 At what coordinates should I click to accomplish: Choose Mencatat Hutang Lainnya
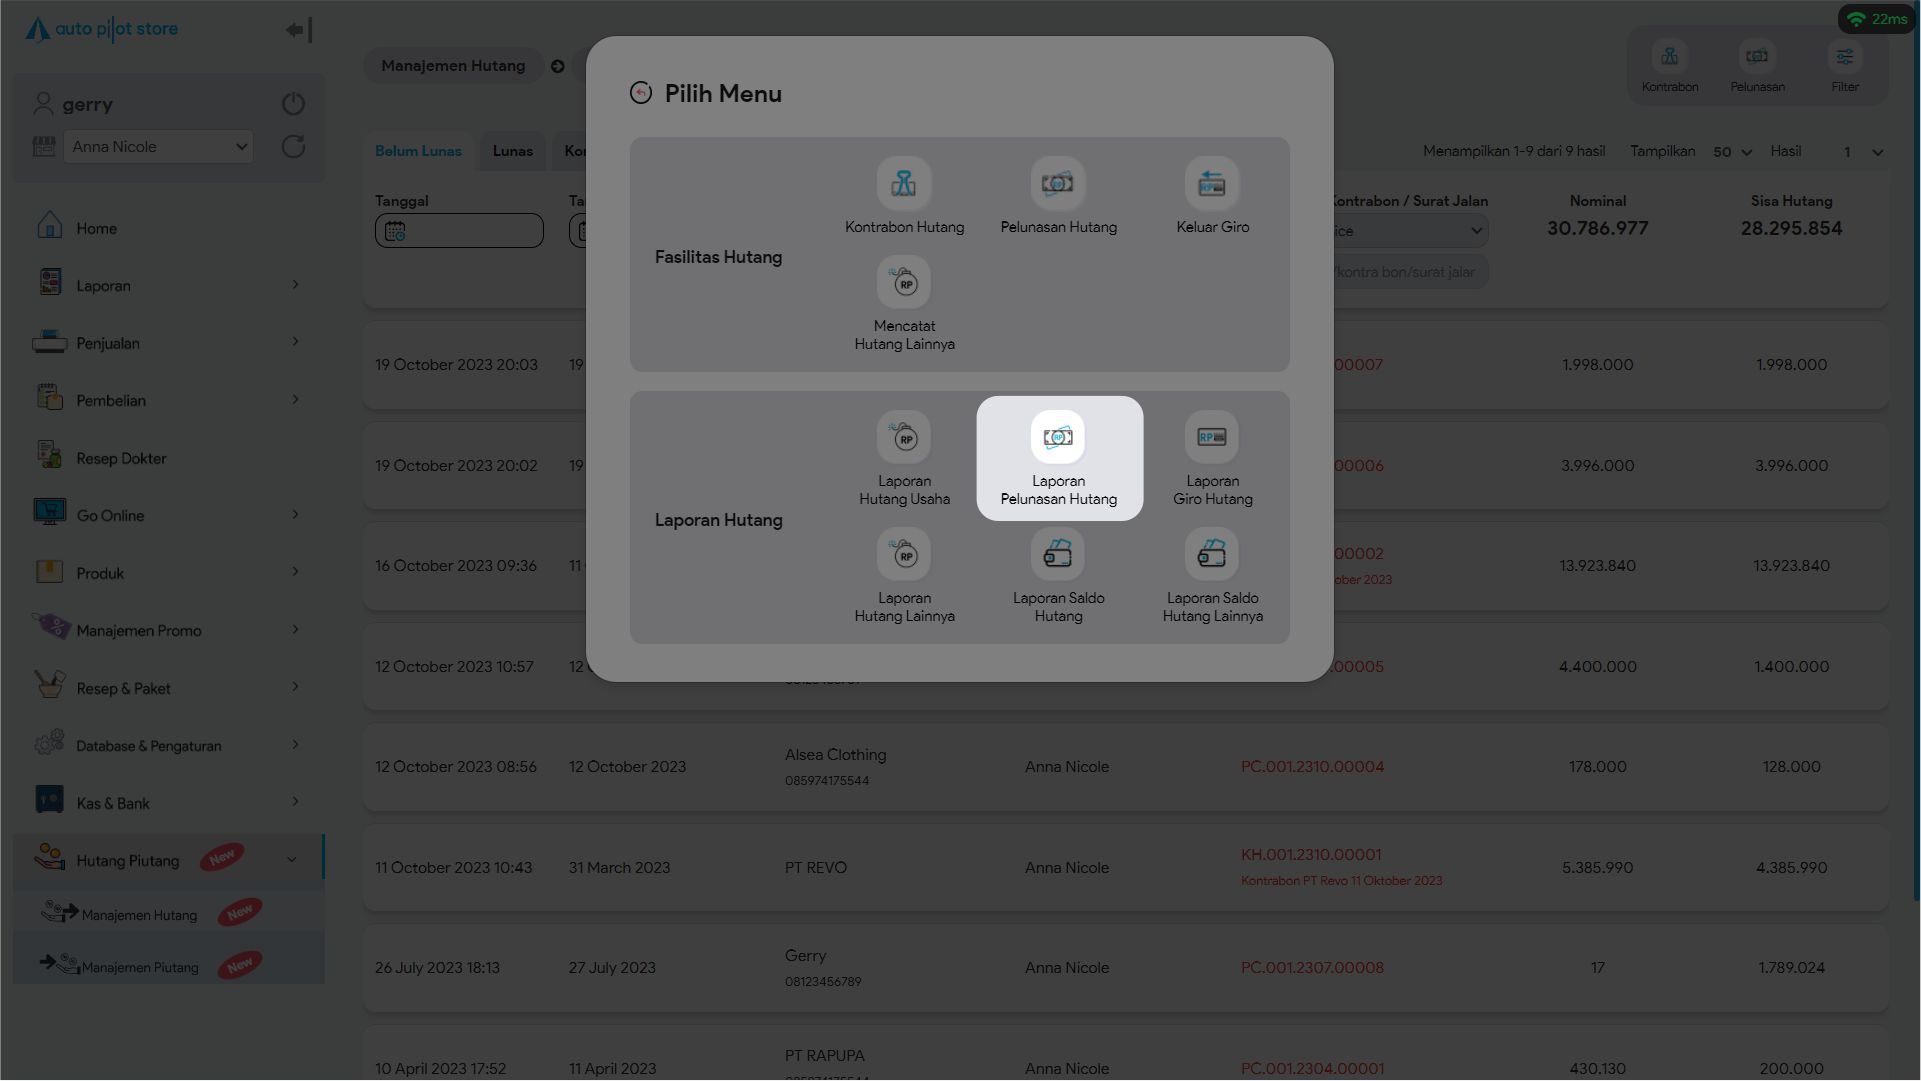[904, 283]
